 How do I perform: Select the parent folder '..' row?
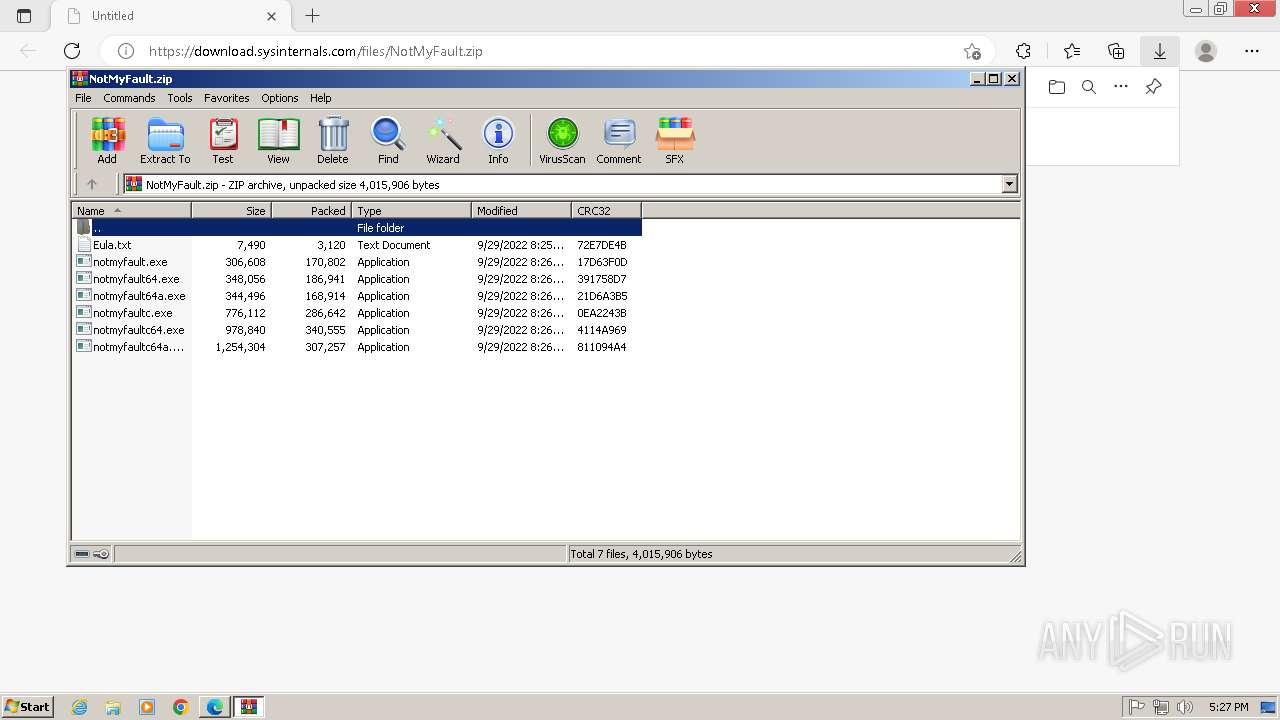tap(357, 228)
